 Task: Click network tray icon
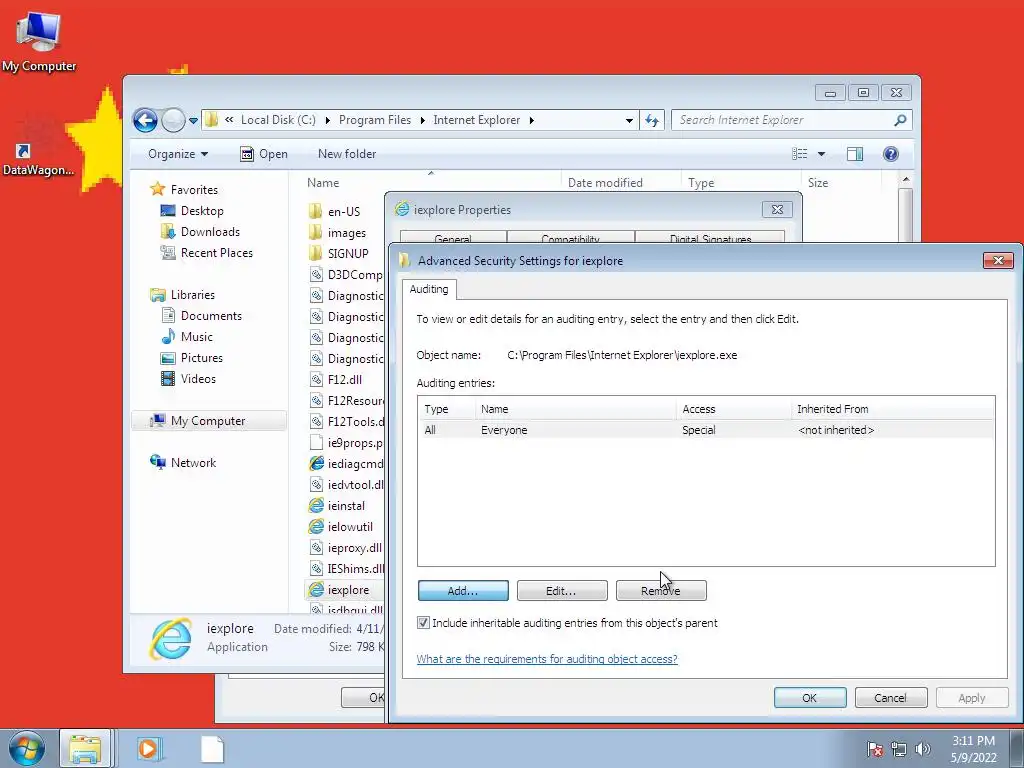click(x=899, y=748)
